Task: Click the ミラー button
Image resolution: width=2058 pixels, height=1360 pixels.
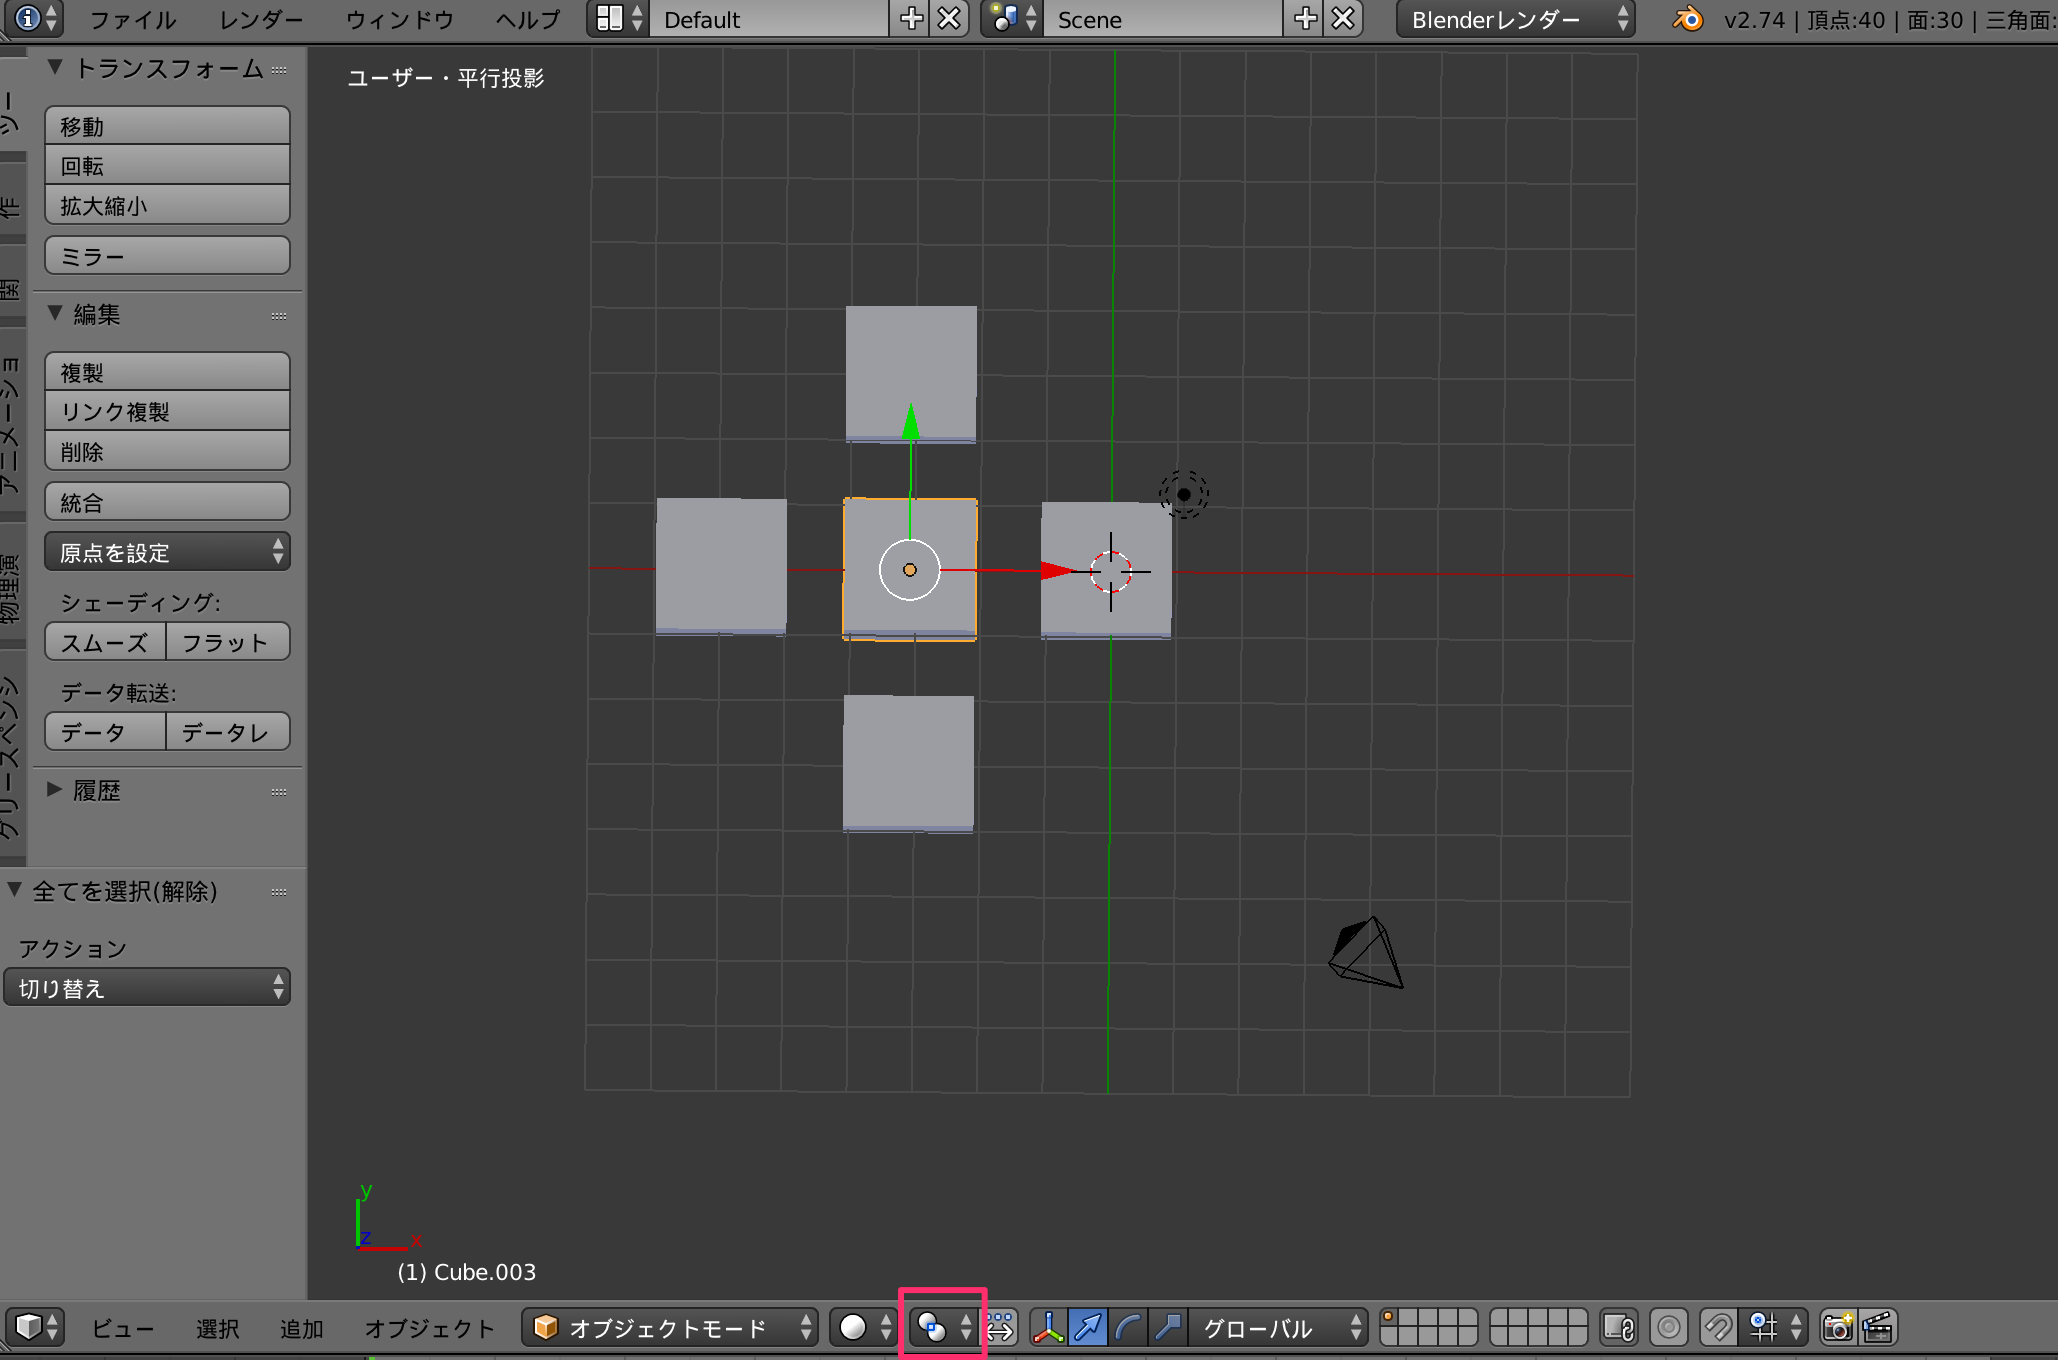Action: (167, 256)
